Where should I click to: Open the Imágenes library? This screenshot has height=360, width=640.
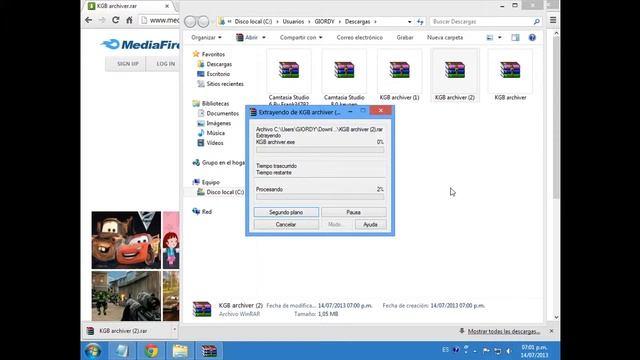click(218, 123)
